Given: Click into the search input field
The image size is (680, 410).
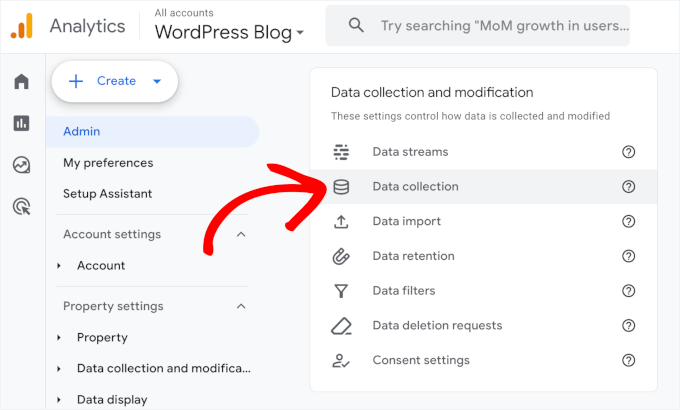Looking at the screenshot, I should click(x=500, y=26).
